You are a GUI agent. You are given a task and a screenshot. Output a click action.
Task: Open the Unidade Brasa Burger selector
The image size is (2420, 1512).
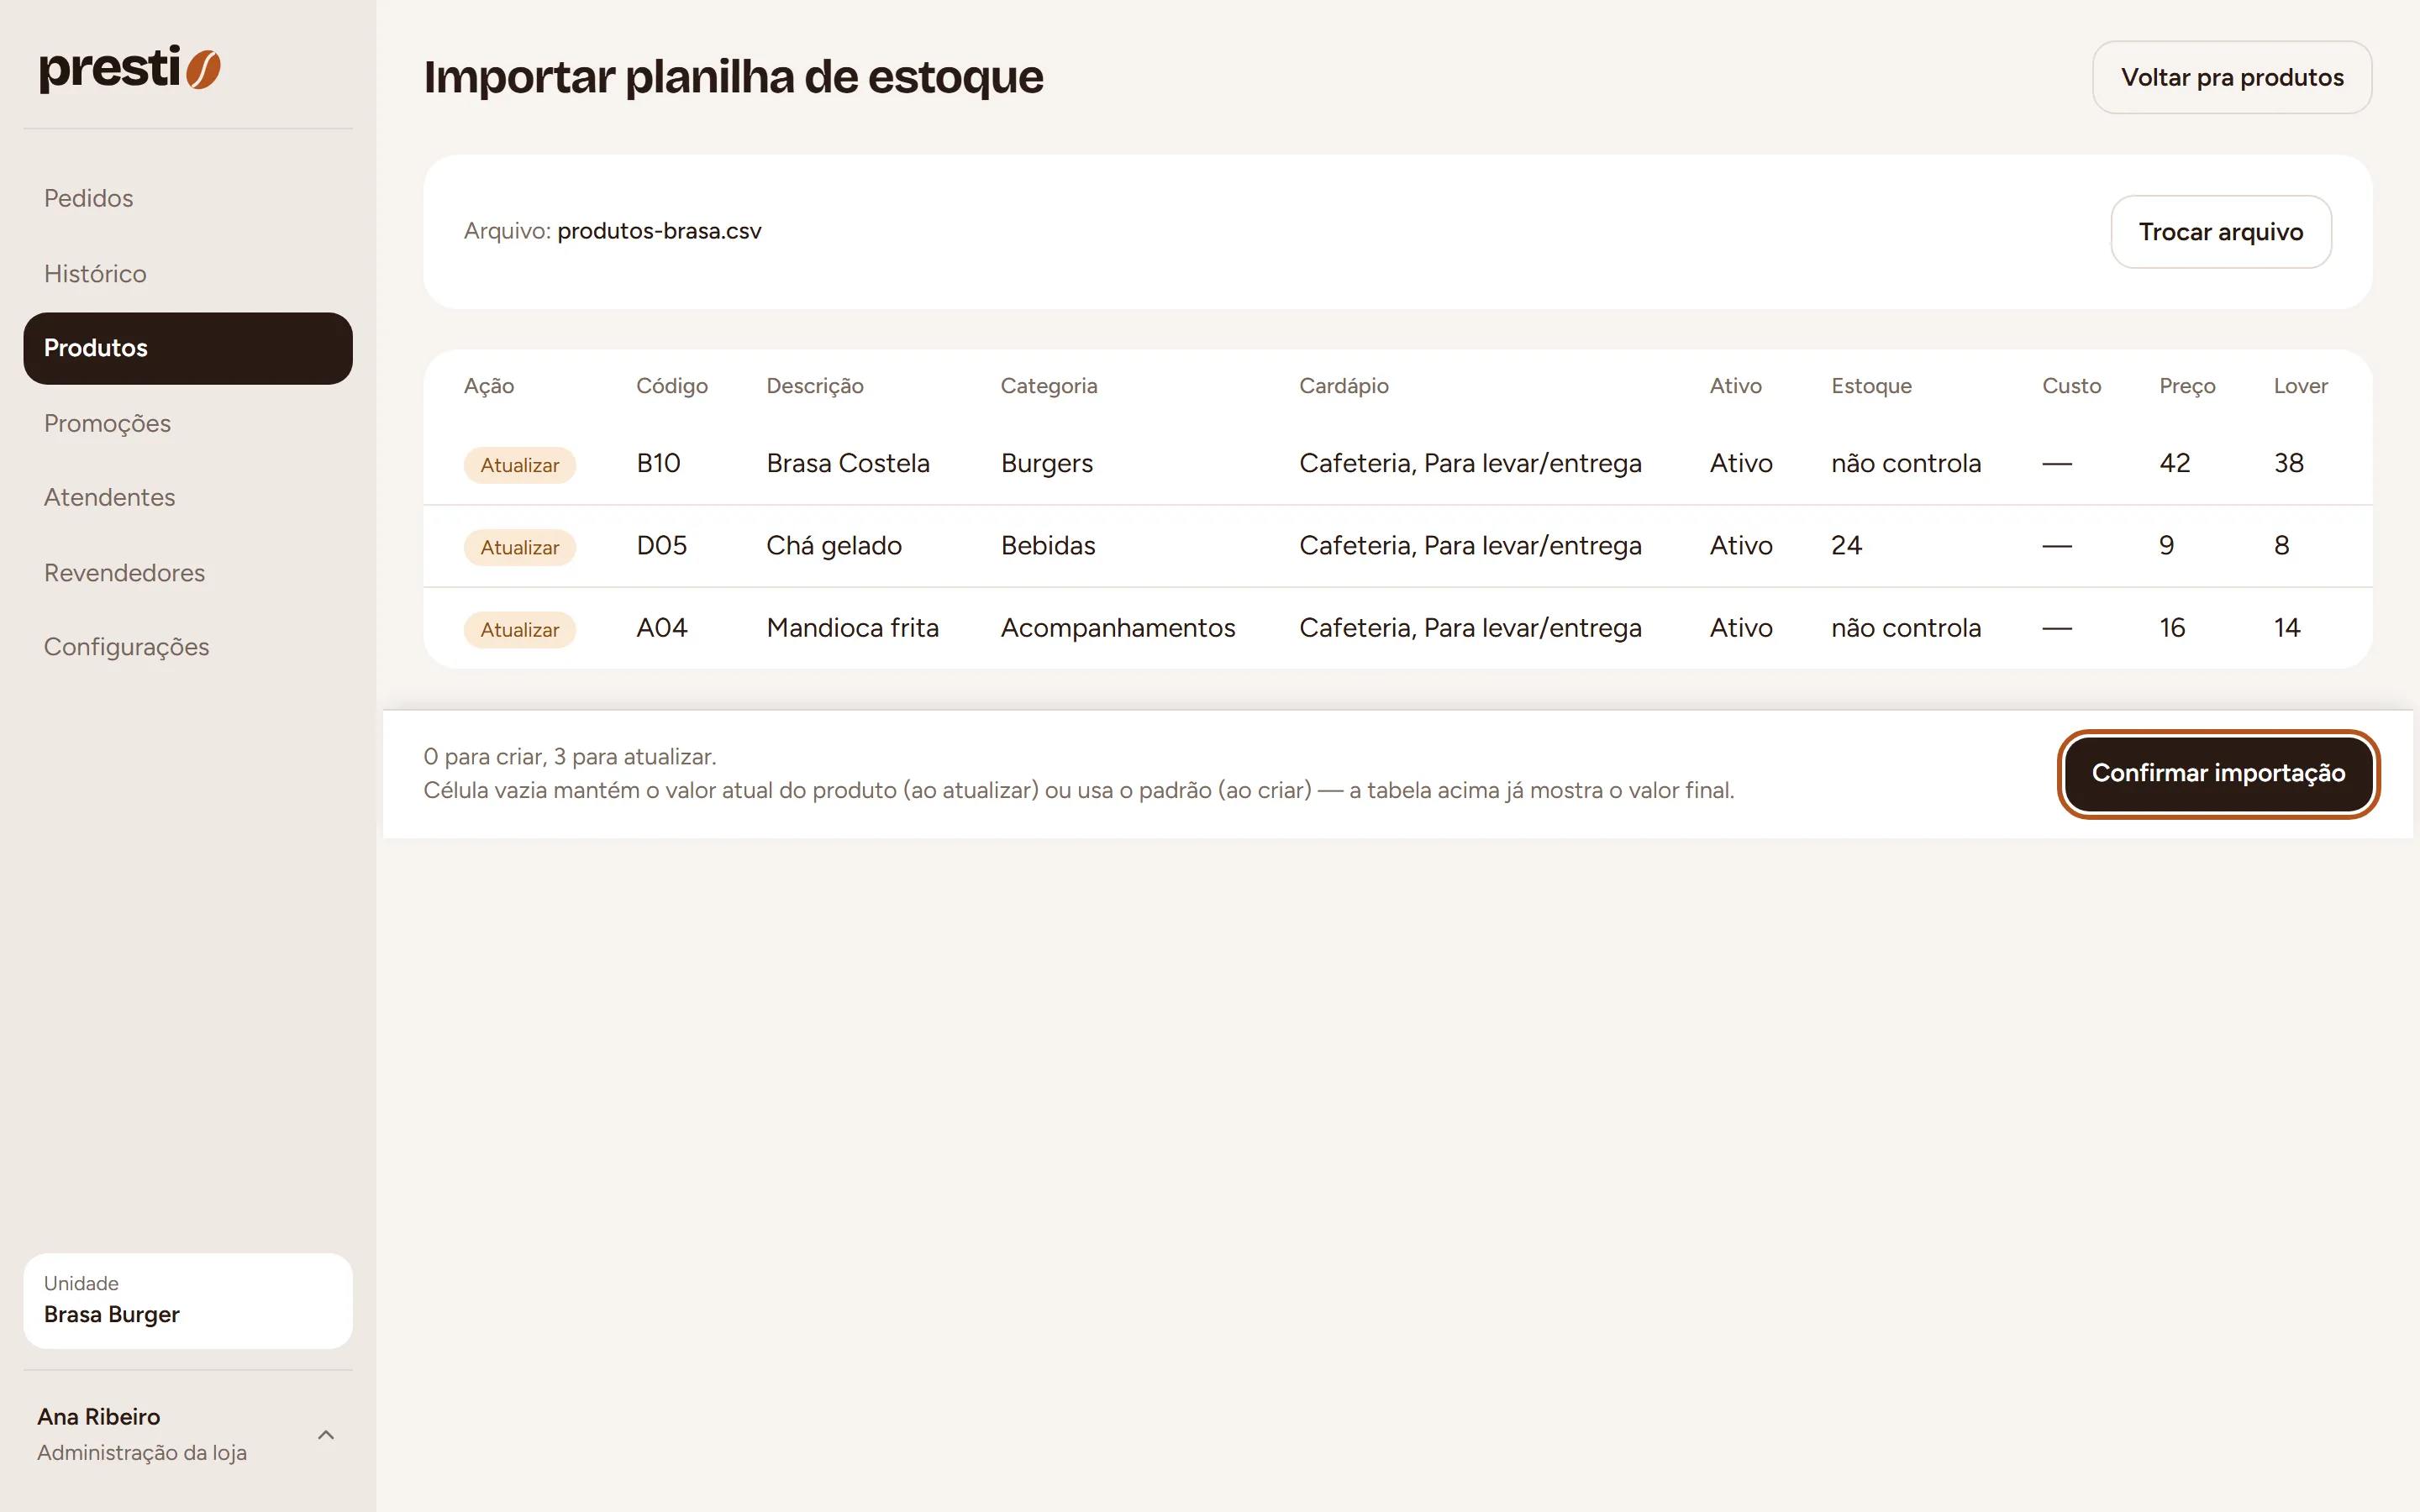tap(188, 1300)
